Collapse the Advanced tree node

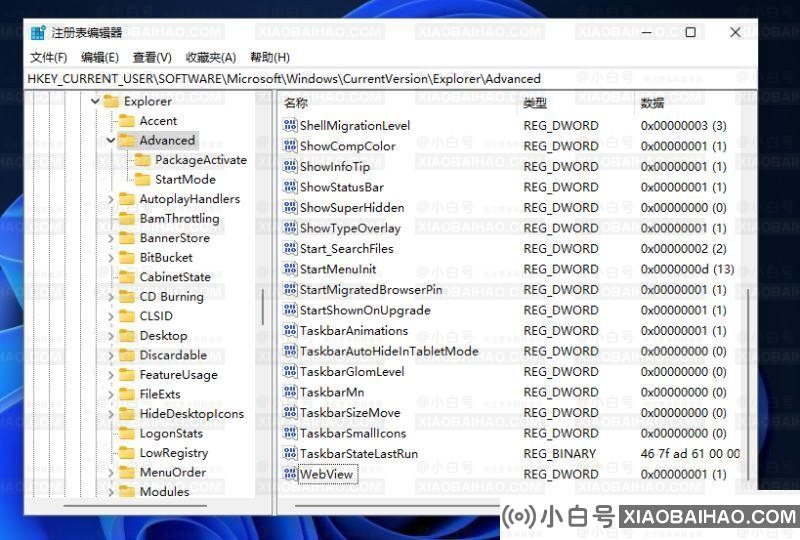pyautogui.click(x=111, y=140)
